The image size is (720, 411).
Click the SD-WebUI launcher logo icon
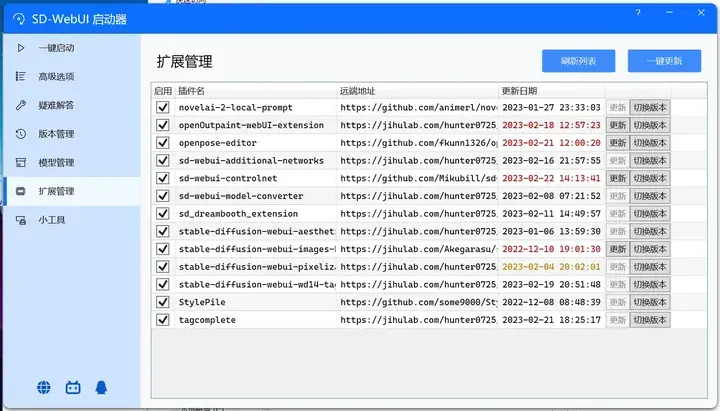[x=19, y=19]
